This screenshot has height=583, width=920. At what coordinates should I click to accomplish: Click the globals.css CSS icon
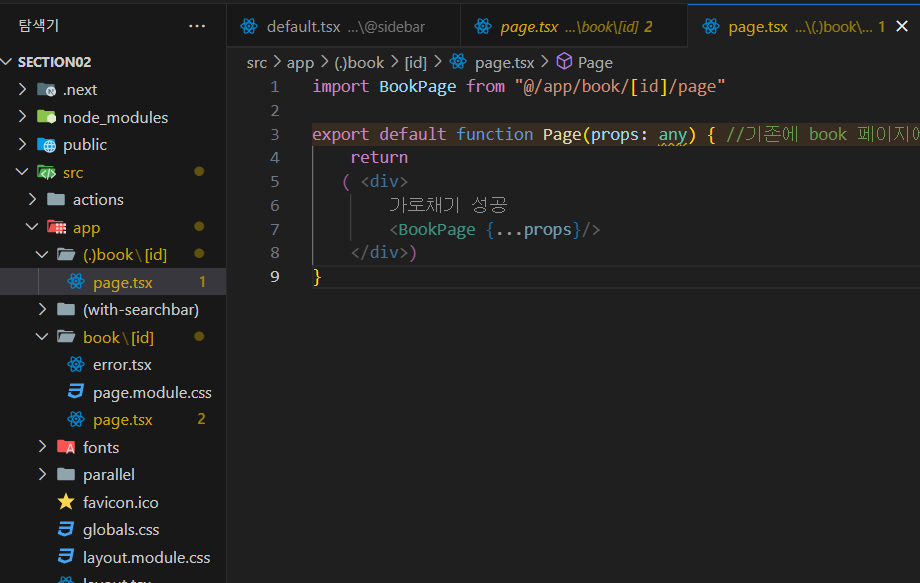pyautogui.click(x=66, y=529)
